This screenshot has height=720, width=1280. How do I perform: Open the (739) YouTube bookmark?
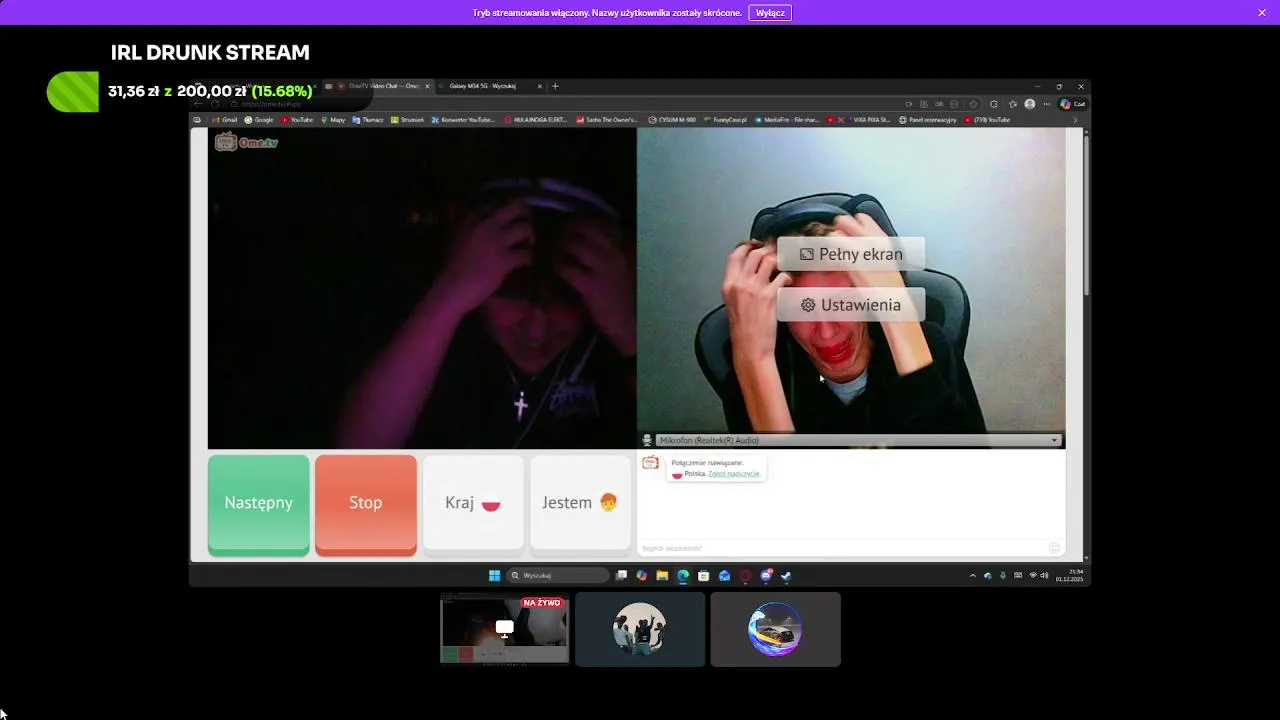(988, 120)
